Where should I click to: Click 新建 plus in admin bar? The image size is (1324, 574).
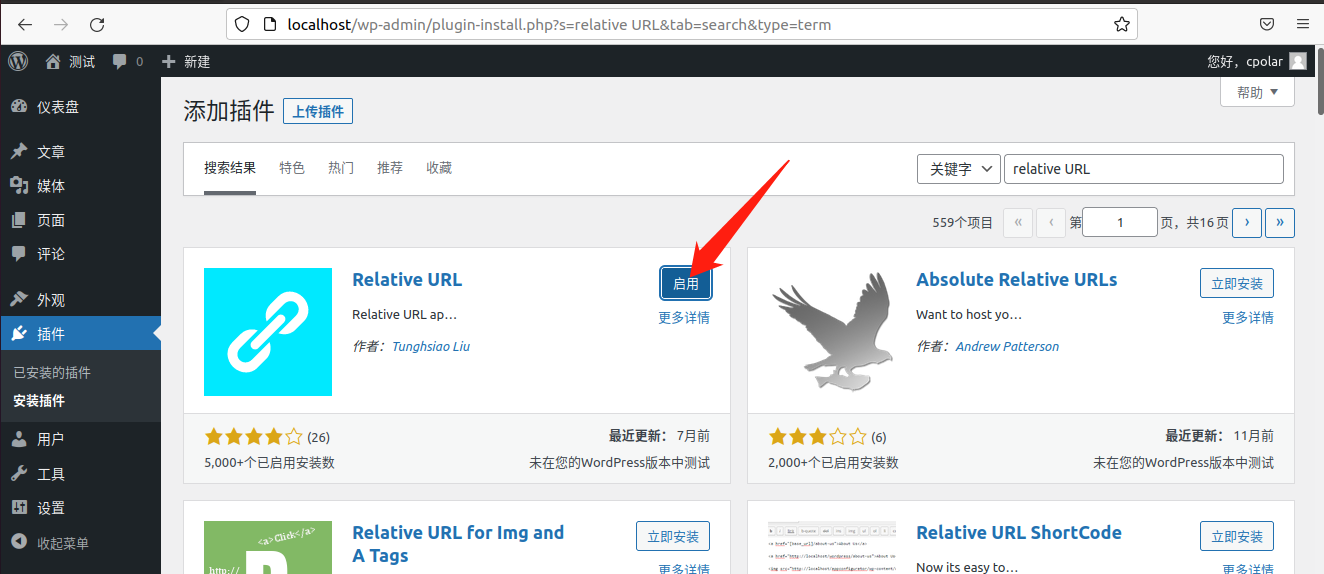[186, 61]
